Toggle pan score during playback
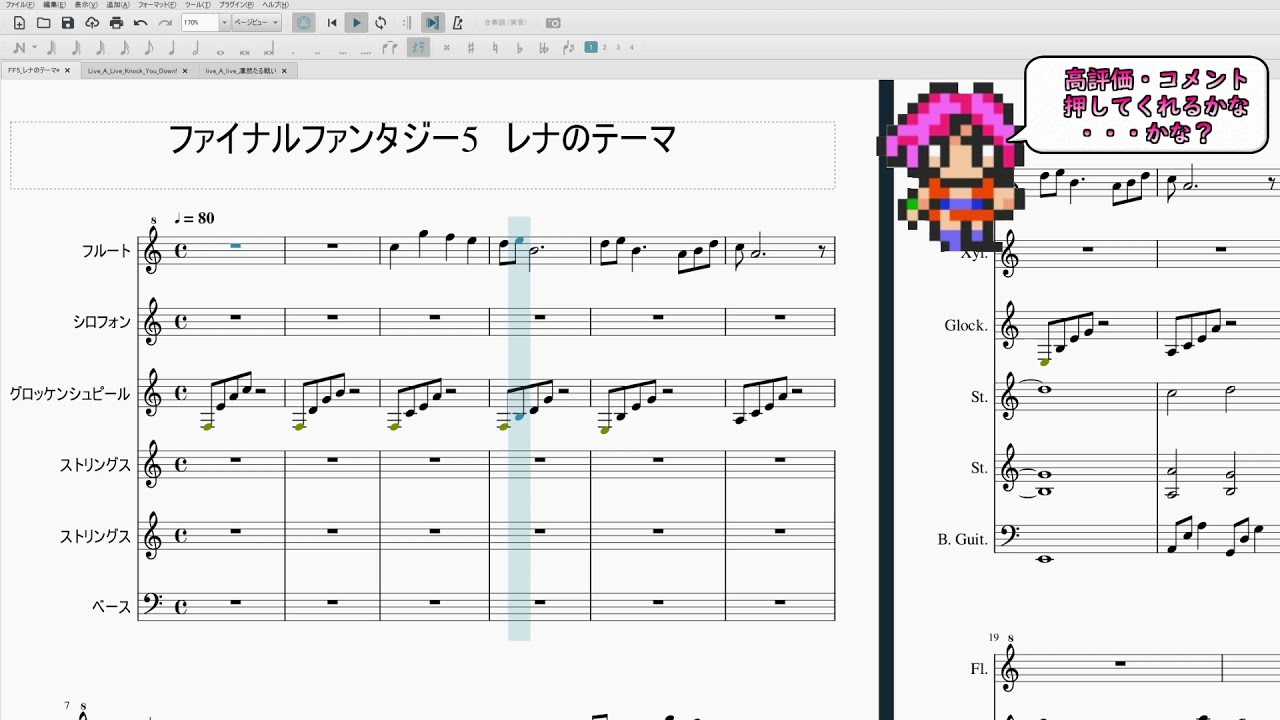This screenshot has height=720, width=1280. pos(432,22)
